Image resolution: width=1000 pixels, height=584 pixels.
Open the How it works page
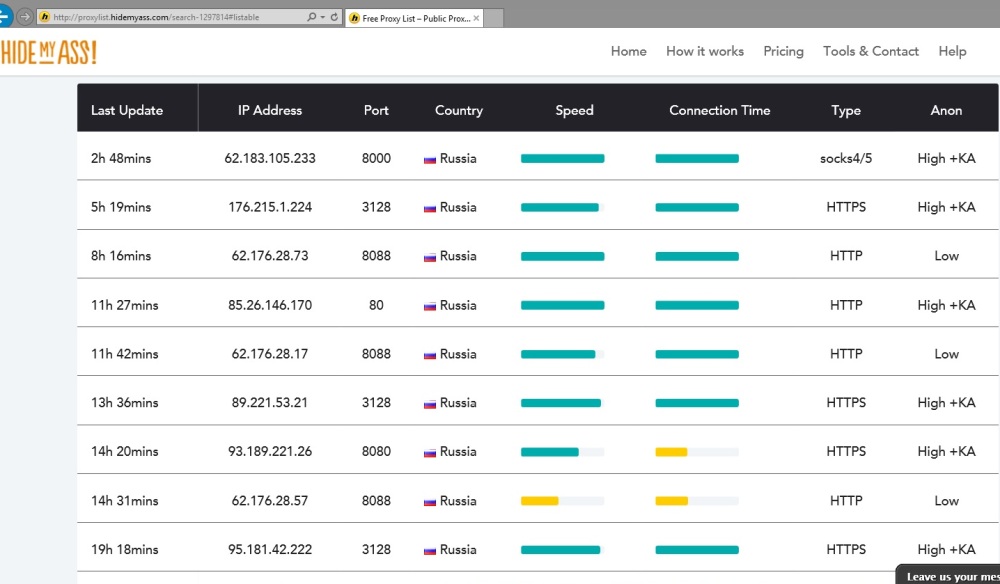pyautogui.click(x=704, y=51)
